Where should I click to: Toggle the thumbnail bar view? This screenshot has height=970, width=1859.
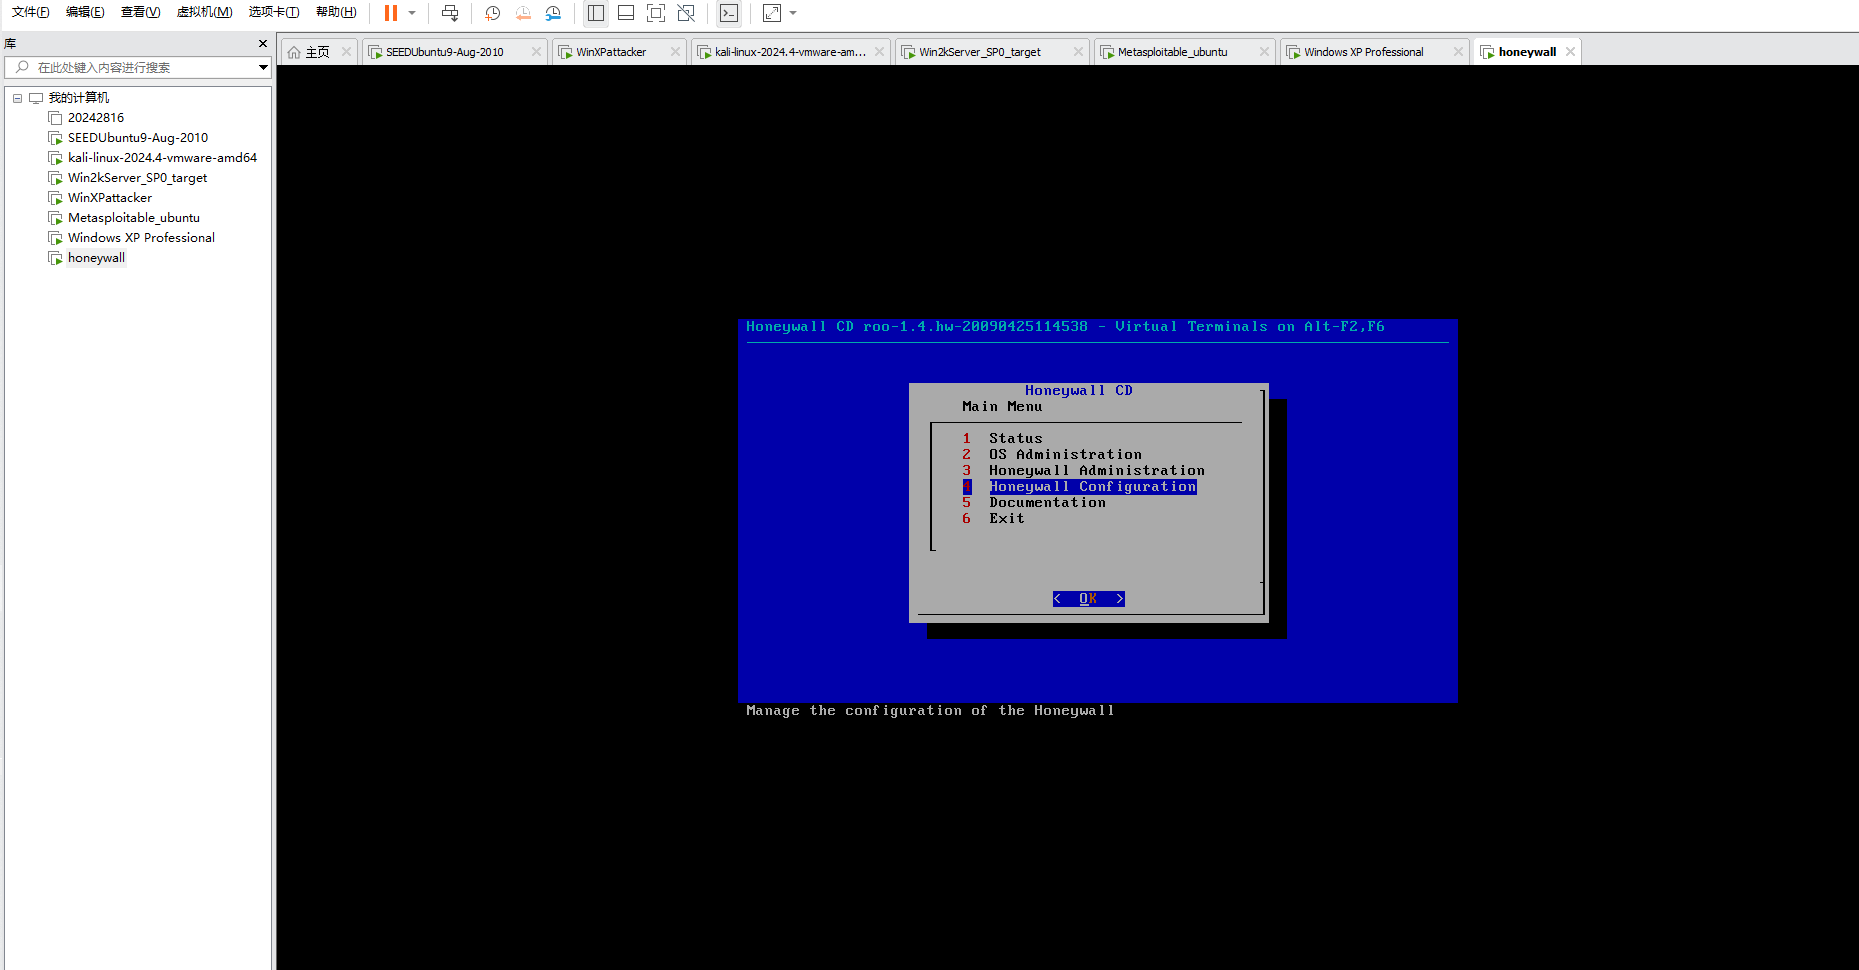(x=626, y=13)
